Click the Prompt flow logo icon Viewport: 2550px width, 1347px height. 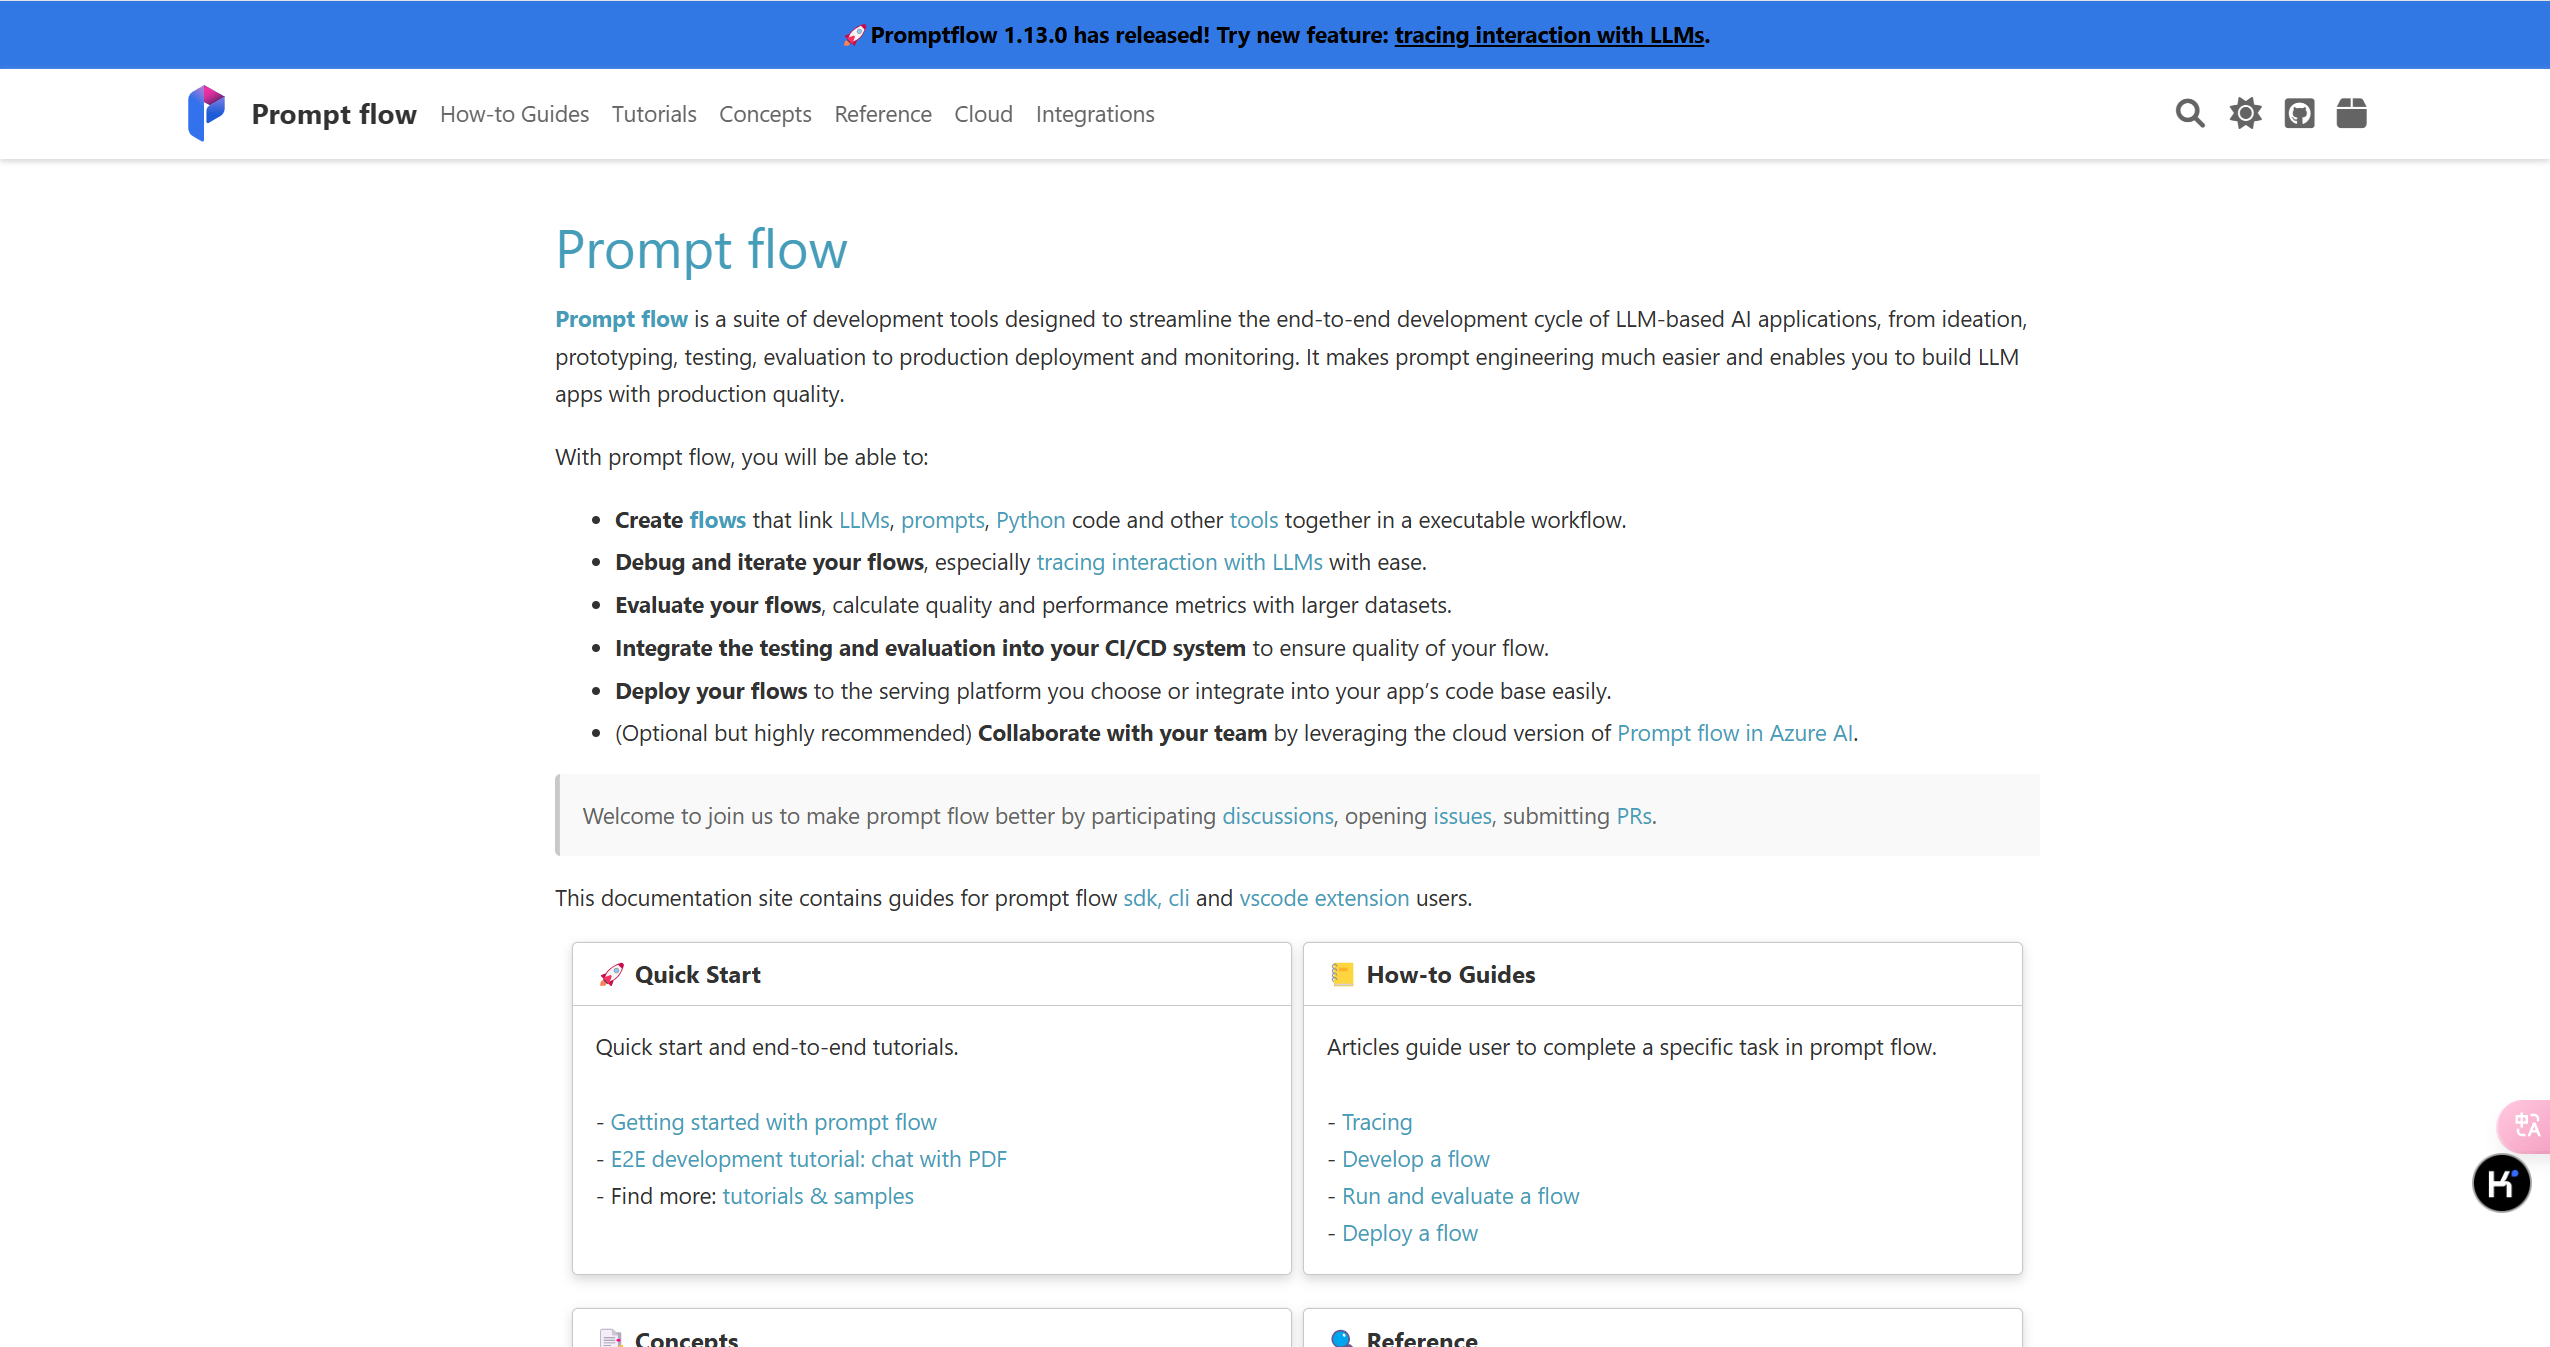[x=206, y=113]
